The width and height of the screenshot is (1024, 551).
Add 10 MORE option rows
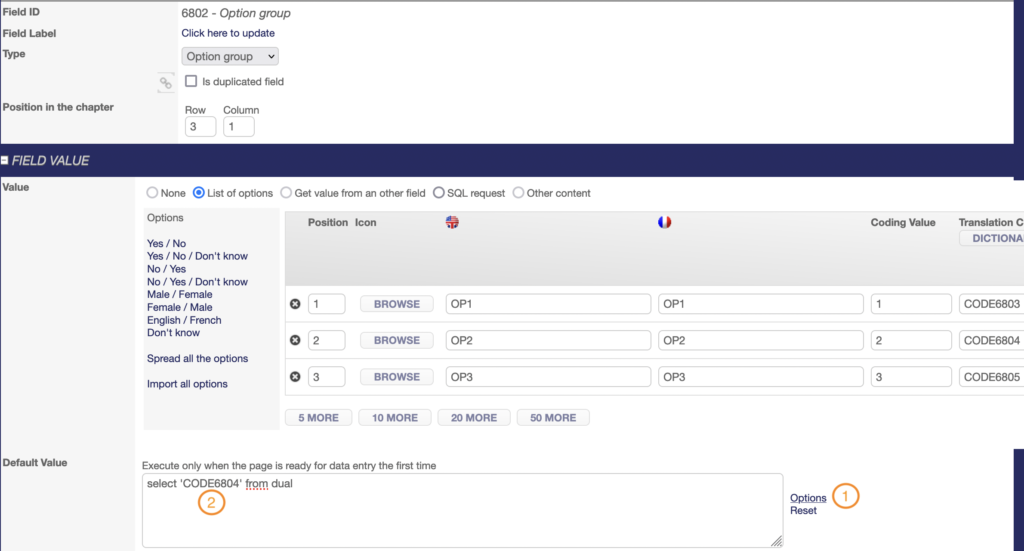click(x=392, y=418)
